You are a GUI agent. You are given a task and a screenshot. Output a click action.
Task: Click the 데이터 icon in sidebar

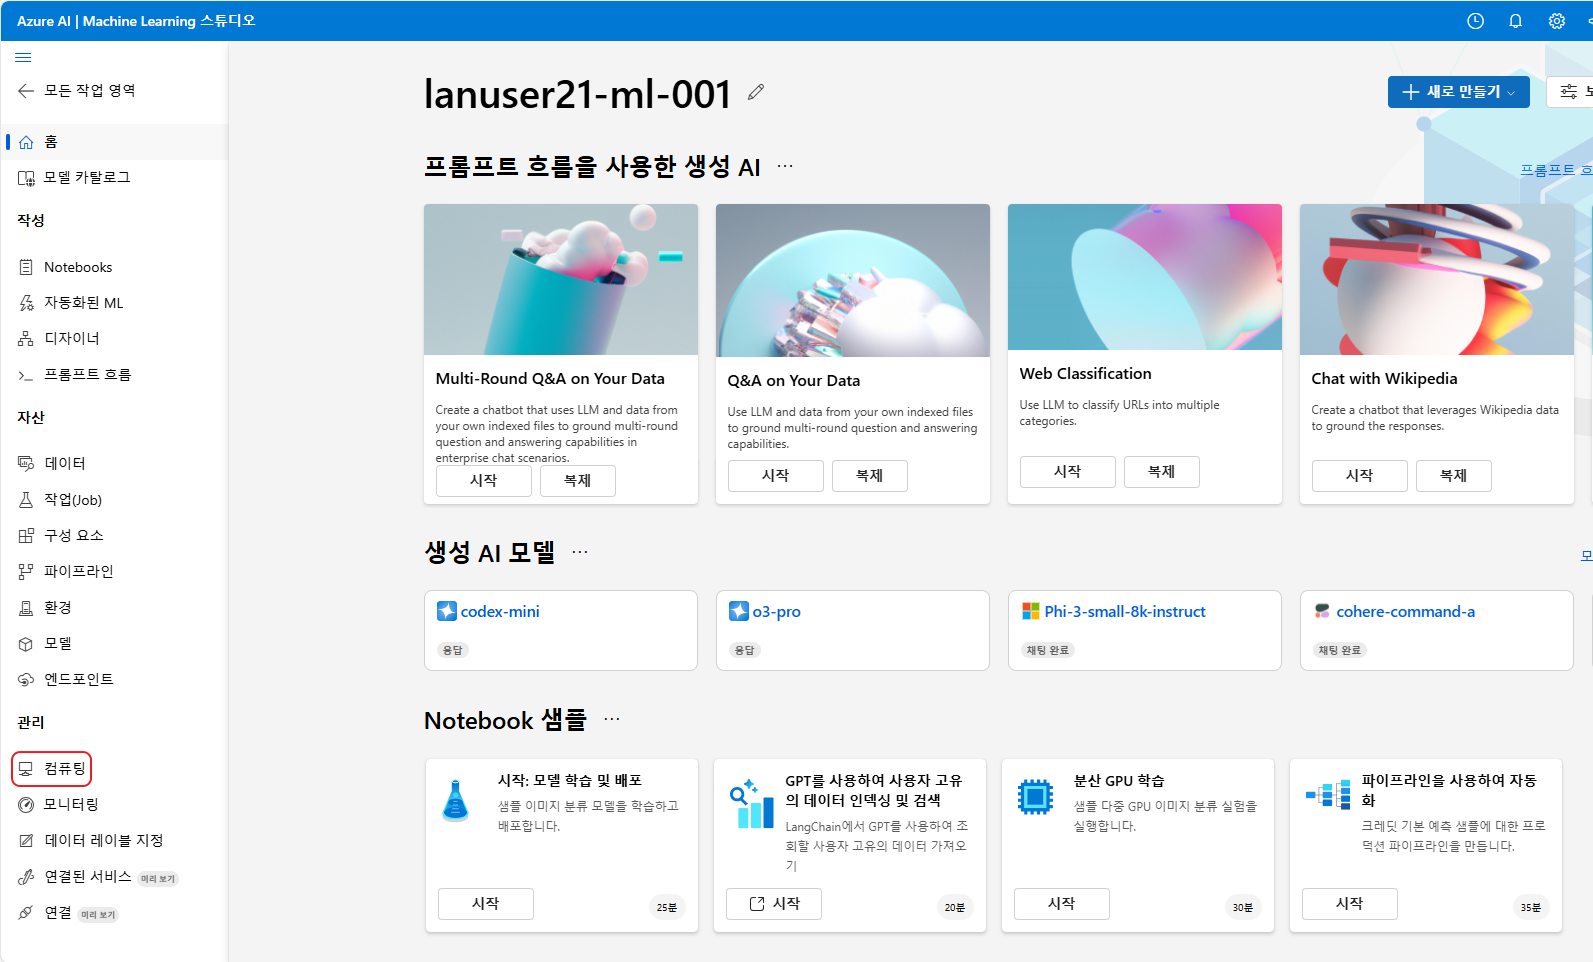click(x=26, y=463)
